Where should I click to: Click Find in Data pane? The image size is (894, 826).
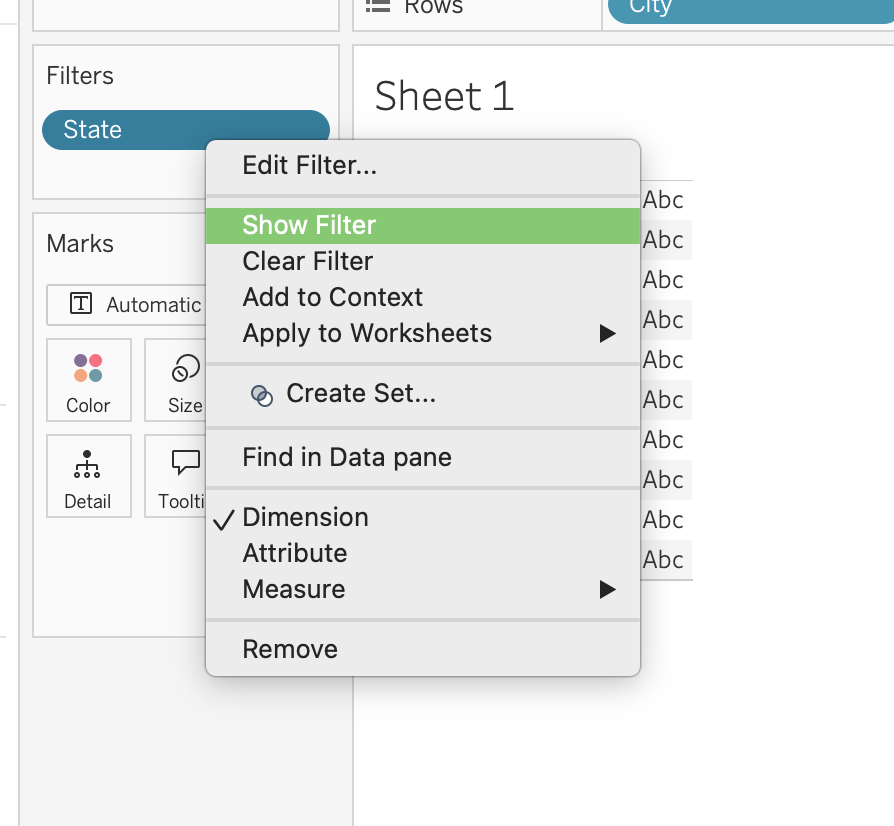pyautogui.click(x=346, y=457)
